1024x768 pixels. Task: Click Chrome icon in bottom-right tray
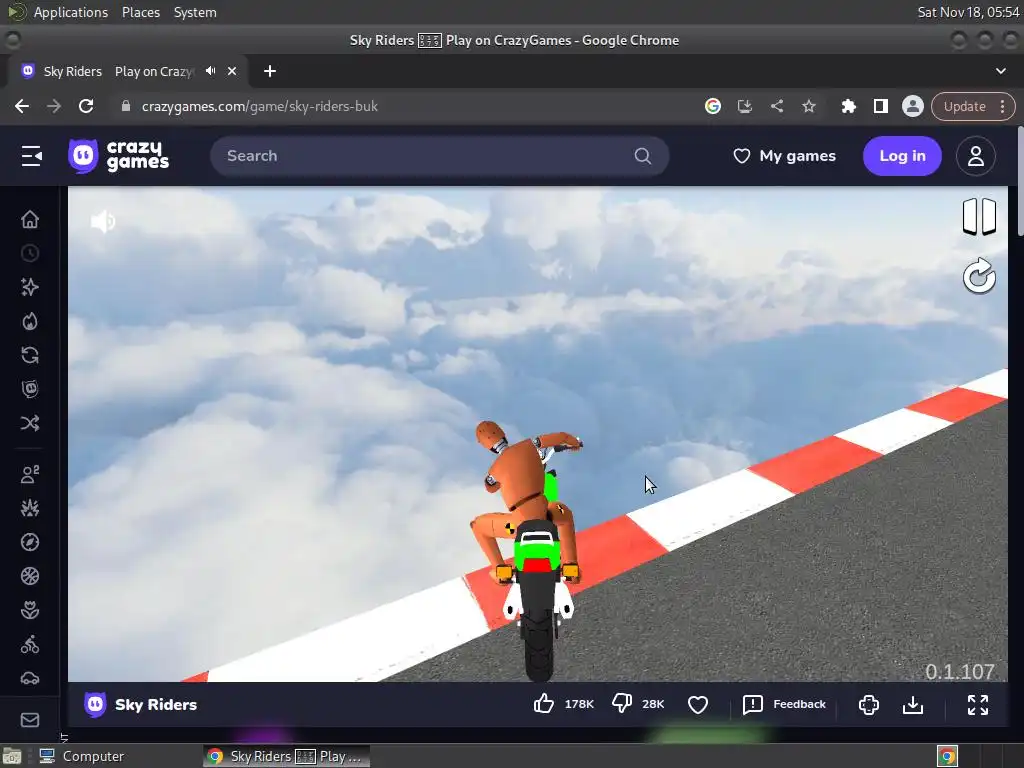point(947,756)
